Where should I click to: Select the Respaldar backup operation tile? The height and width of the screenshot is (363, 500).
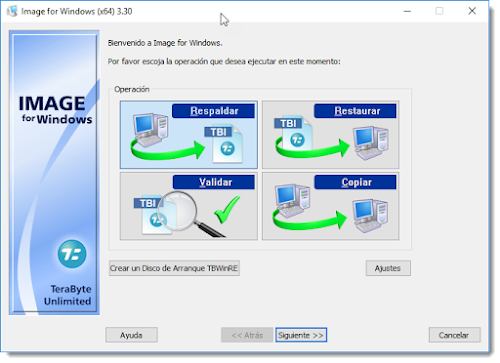pyautogui.click(x=189, y=135)
